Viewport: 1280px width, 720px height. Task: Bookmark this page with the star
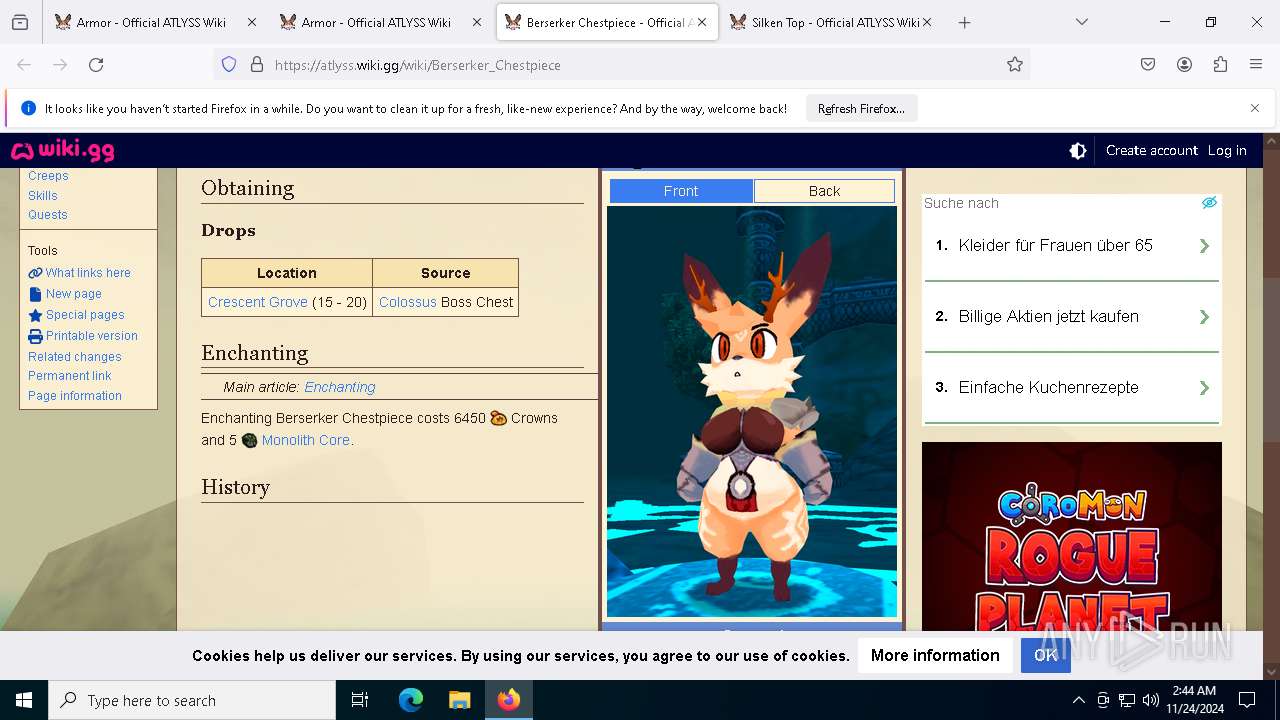click(1015, 65)
